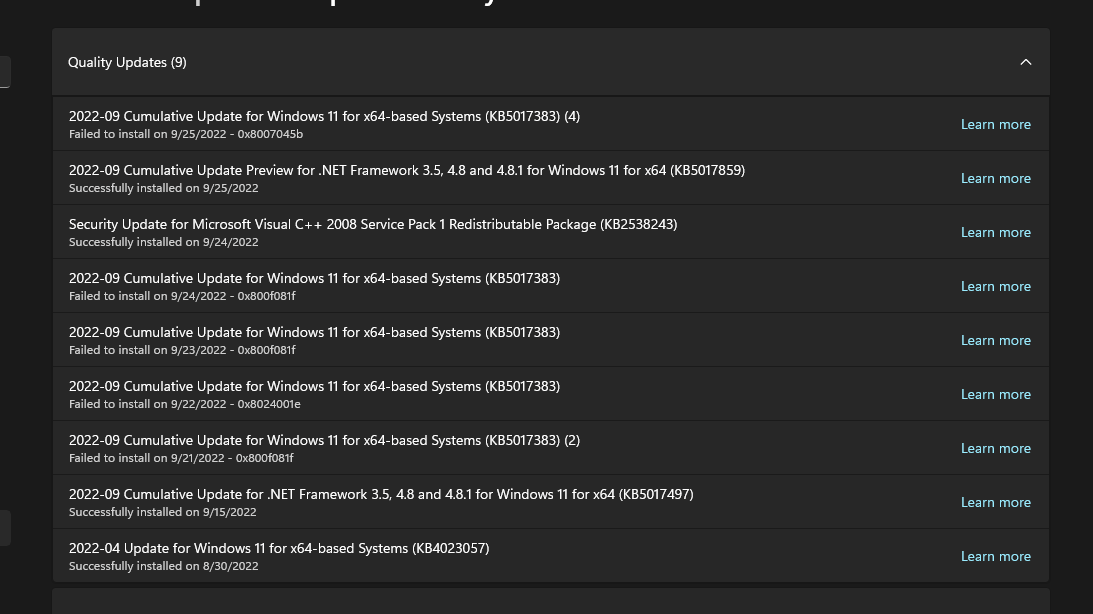The image size is (1093, 614).
Task: Select the KB5017859 .NET Framework preview title
Action: 406,170
